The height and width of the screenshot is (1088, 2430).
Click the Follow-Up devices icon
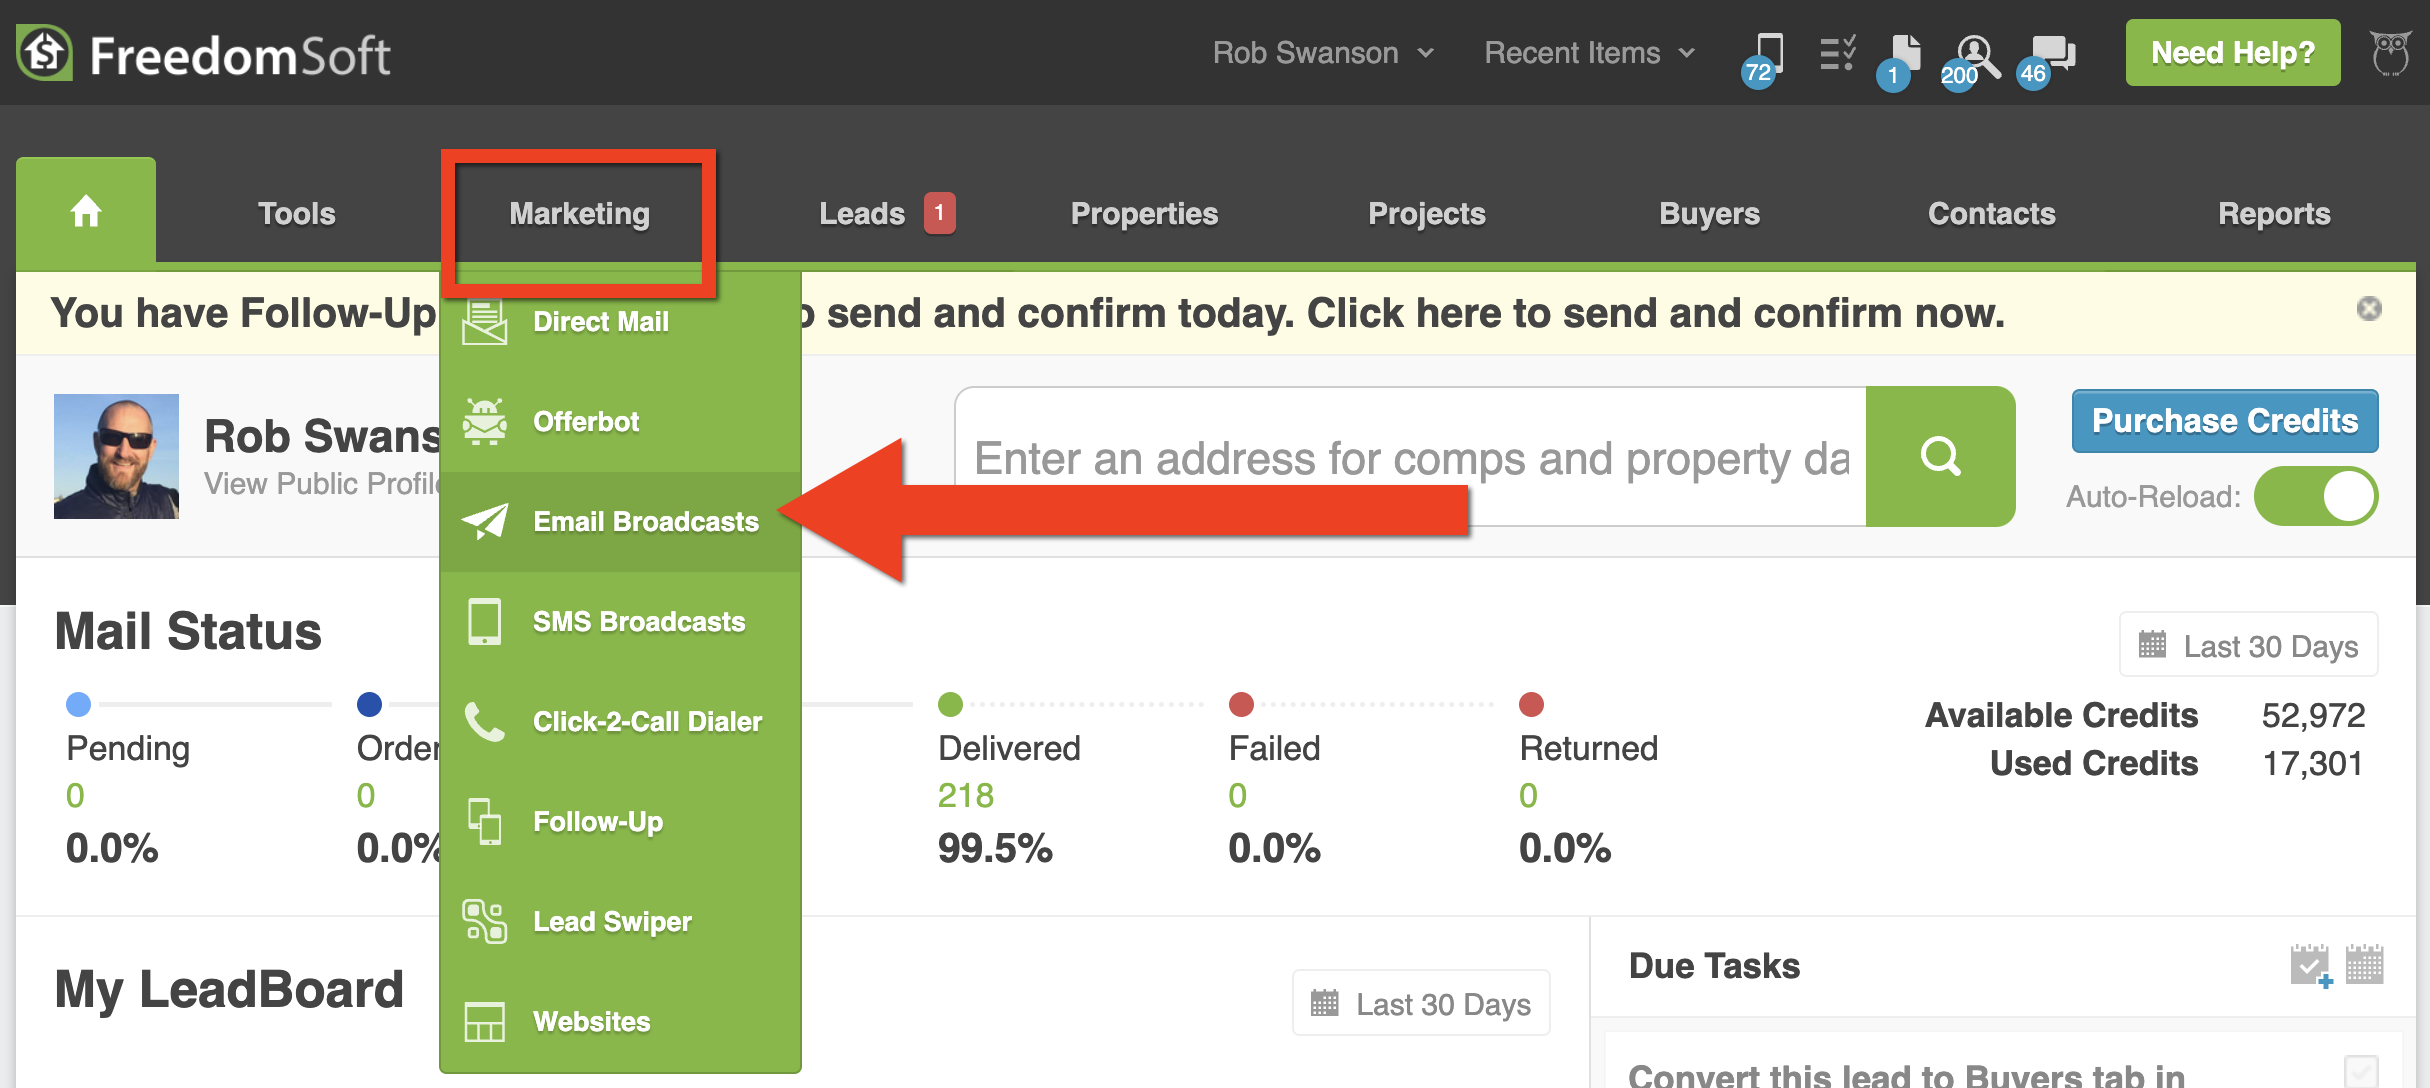[x=485, y=821]
